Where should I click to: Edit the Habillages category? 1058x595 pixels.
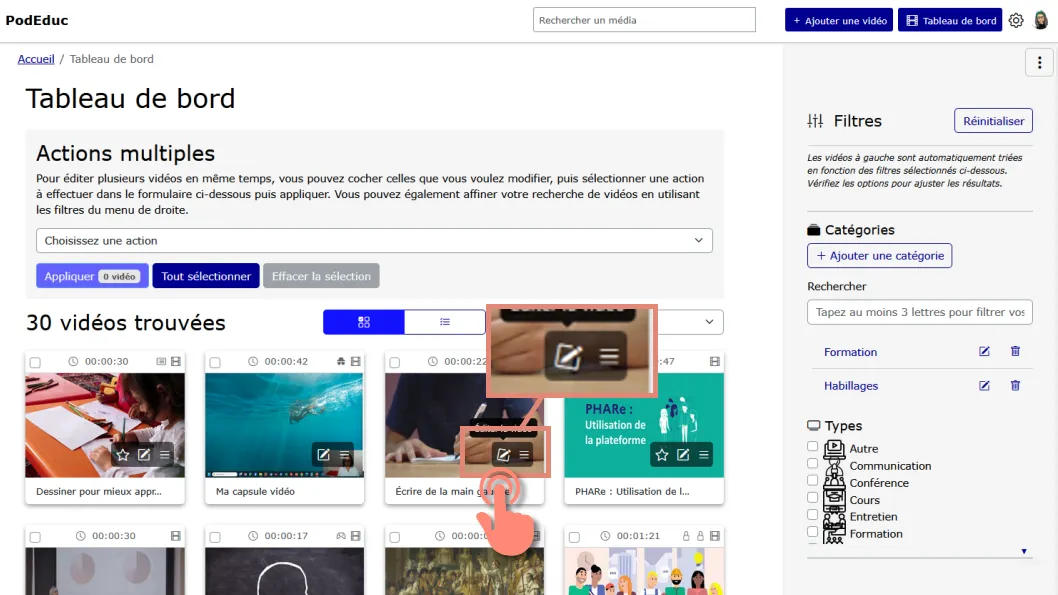coord(984,386)
